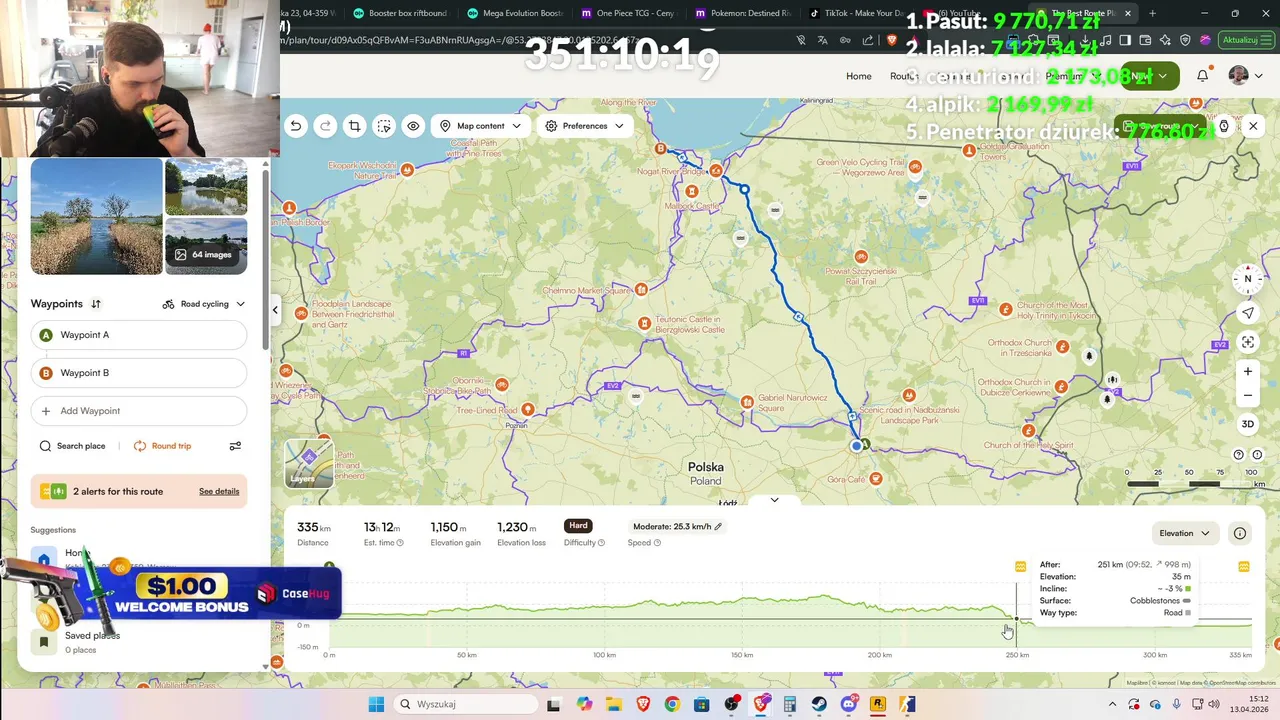Screen dimensions: 1280x720
Task: Toggle the 3D map view
Action: 1247,424
